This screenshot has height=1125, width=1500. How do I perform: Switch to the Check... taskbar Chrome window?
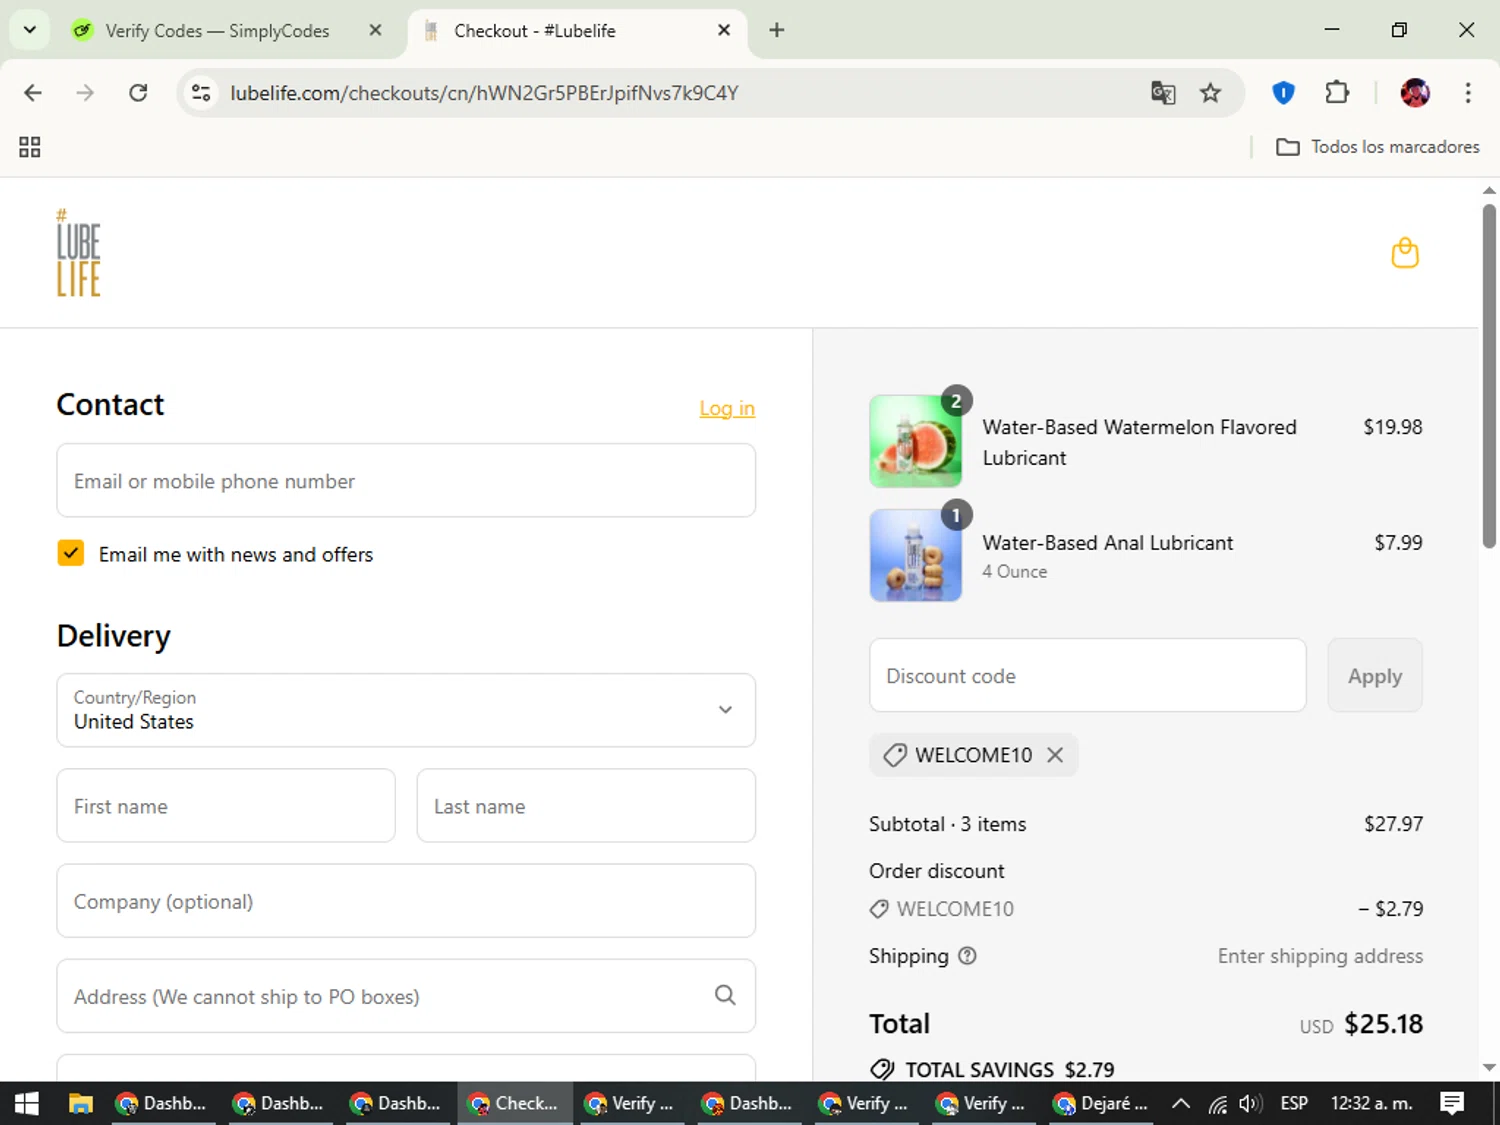click(x=515, y=1103)
